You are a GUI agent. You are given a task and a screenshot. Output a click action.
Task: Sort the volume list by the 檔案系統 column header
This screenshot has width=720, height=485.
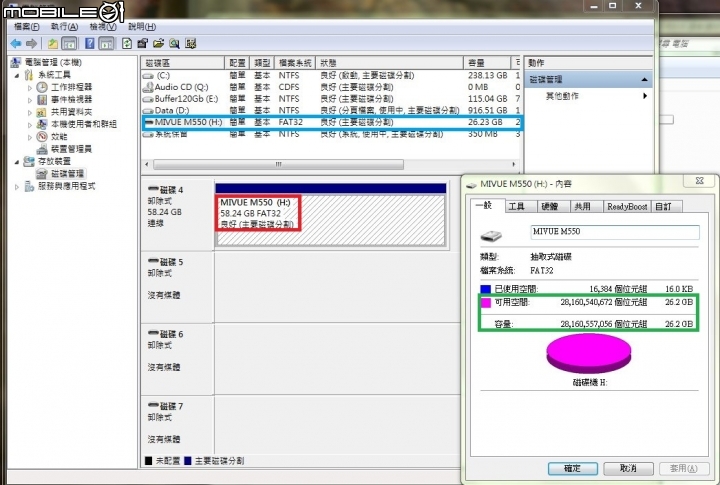point(295,63)
